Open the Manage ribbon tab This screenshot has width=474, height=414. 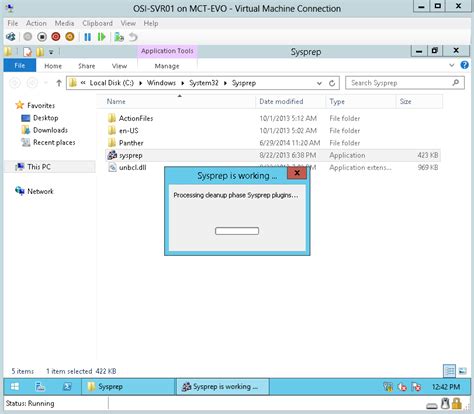coord(167,66)
